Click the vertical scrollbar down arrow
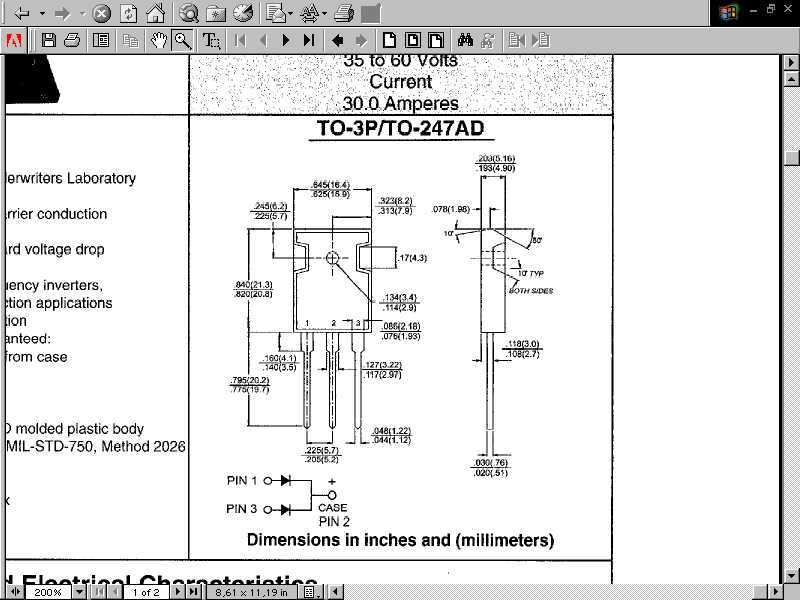The height and width of the screenshot is (600, 800). click(791, 576)
